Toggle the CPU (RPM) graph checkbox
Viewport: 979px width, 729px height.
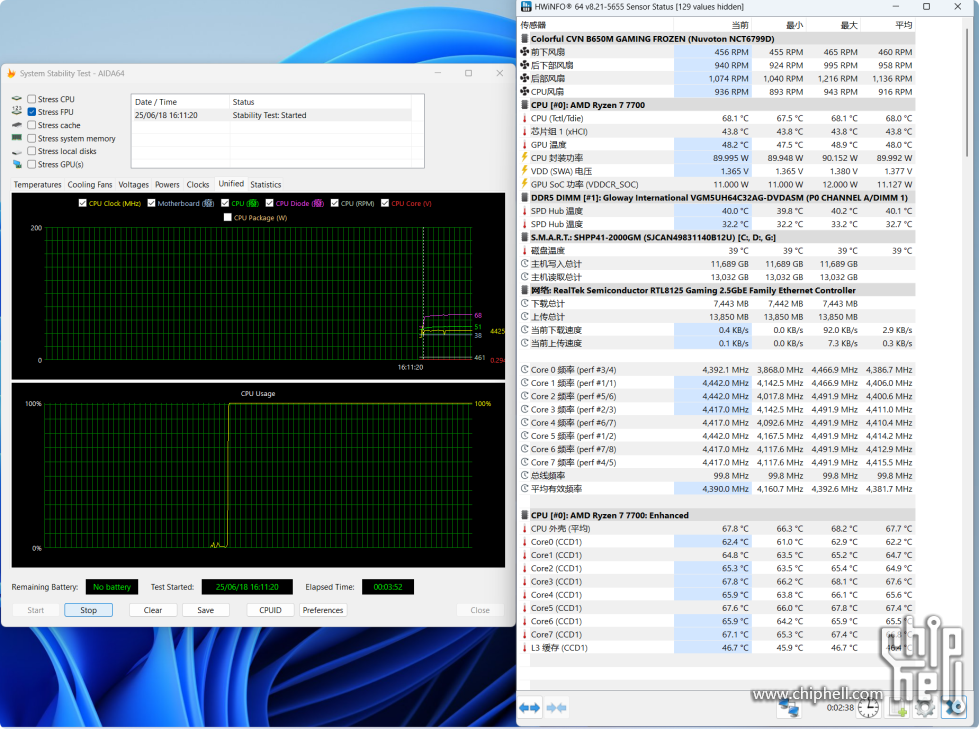coord(335,203)
